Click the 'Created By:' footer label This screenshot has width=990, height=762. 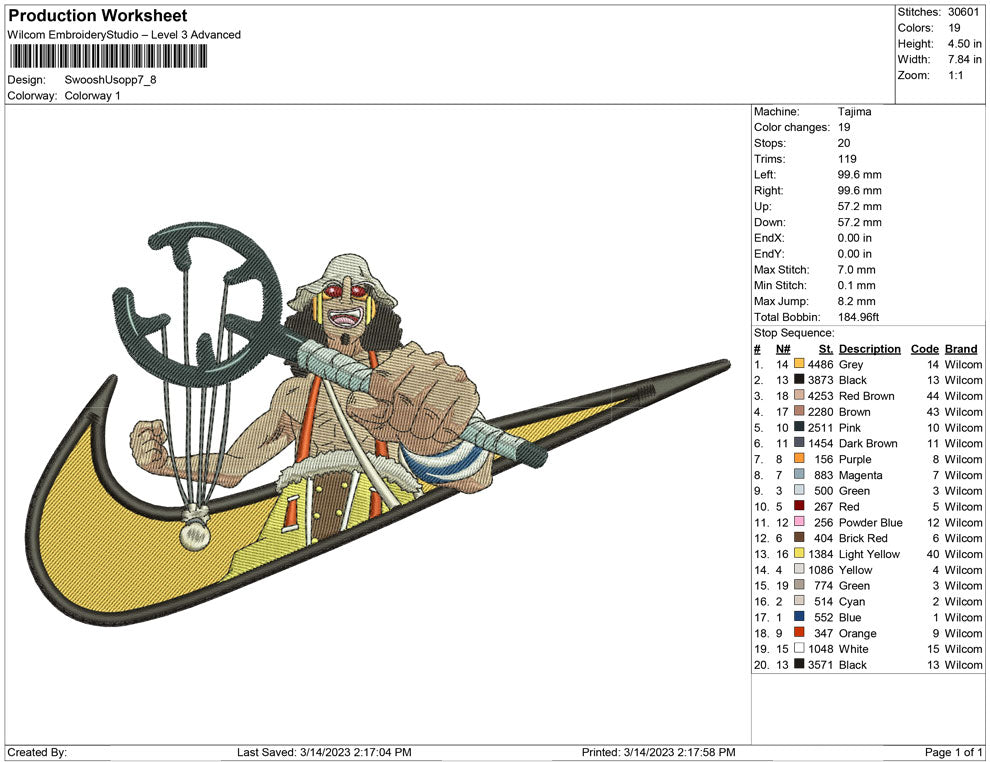click(37, 752)
